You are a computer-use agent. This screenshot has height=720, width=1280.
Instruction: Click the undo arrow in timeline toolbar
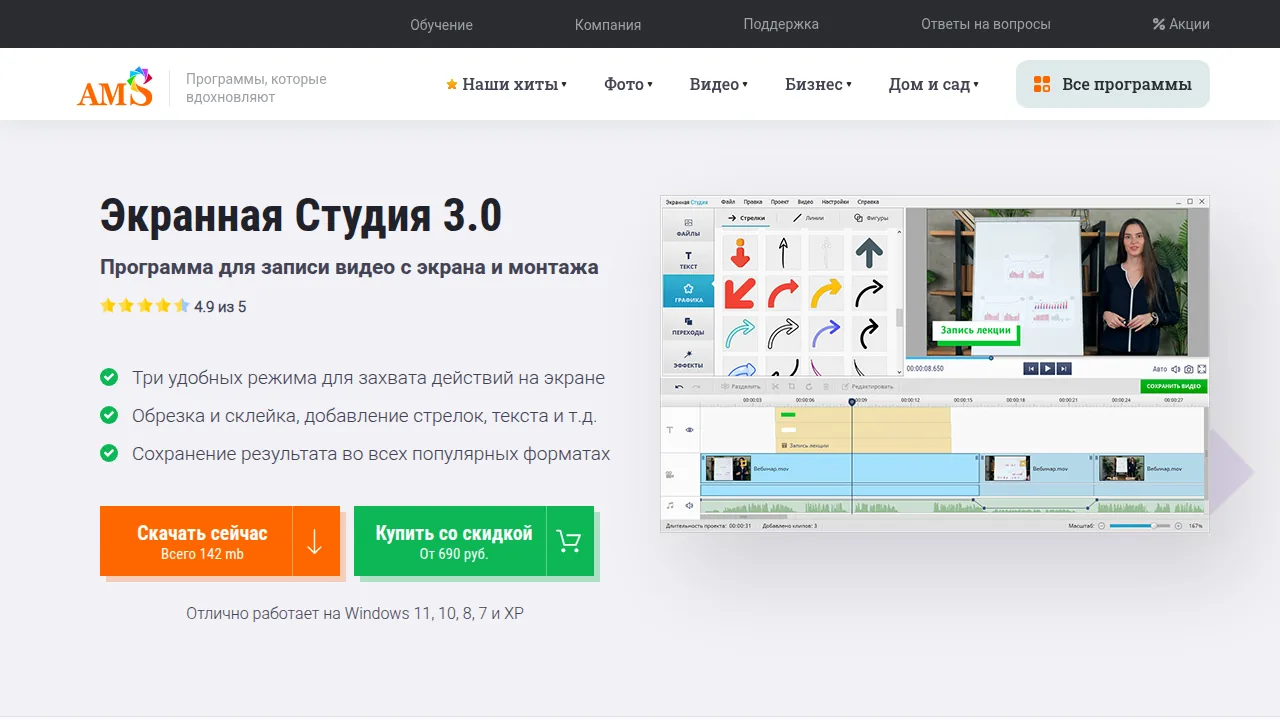tap(679, 386)
